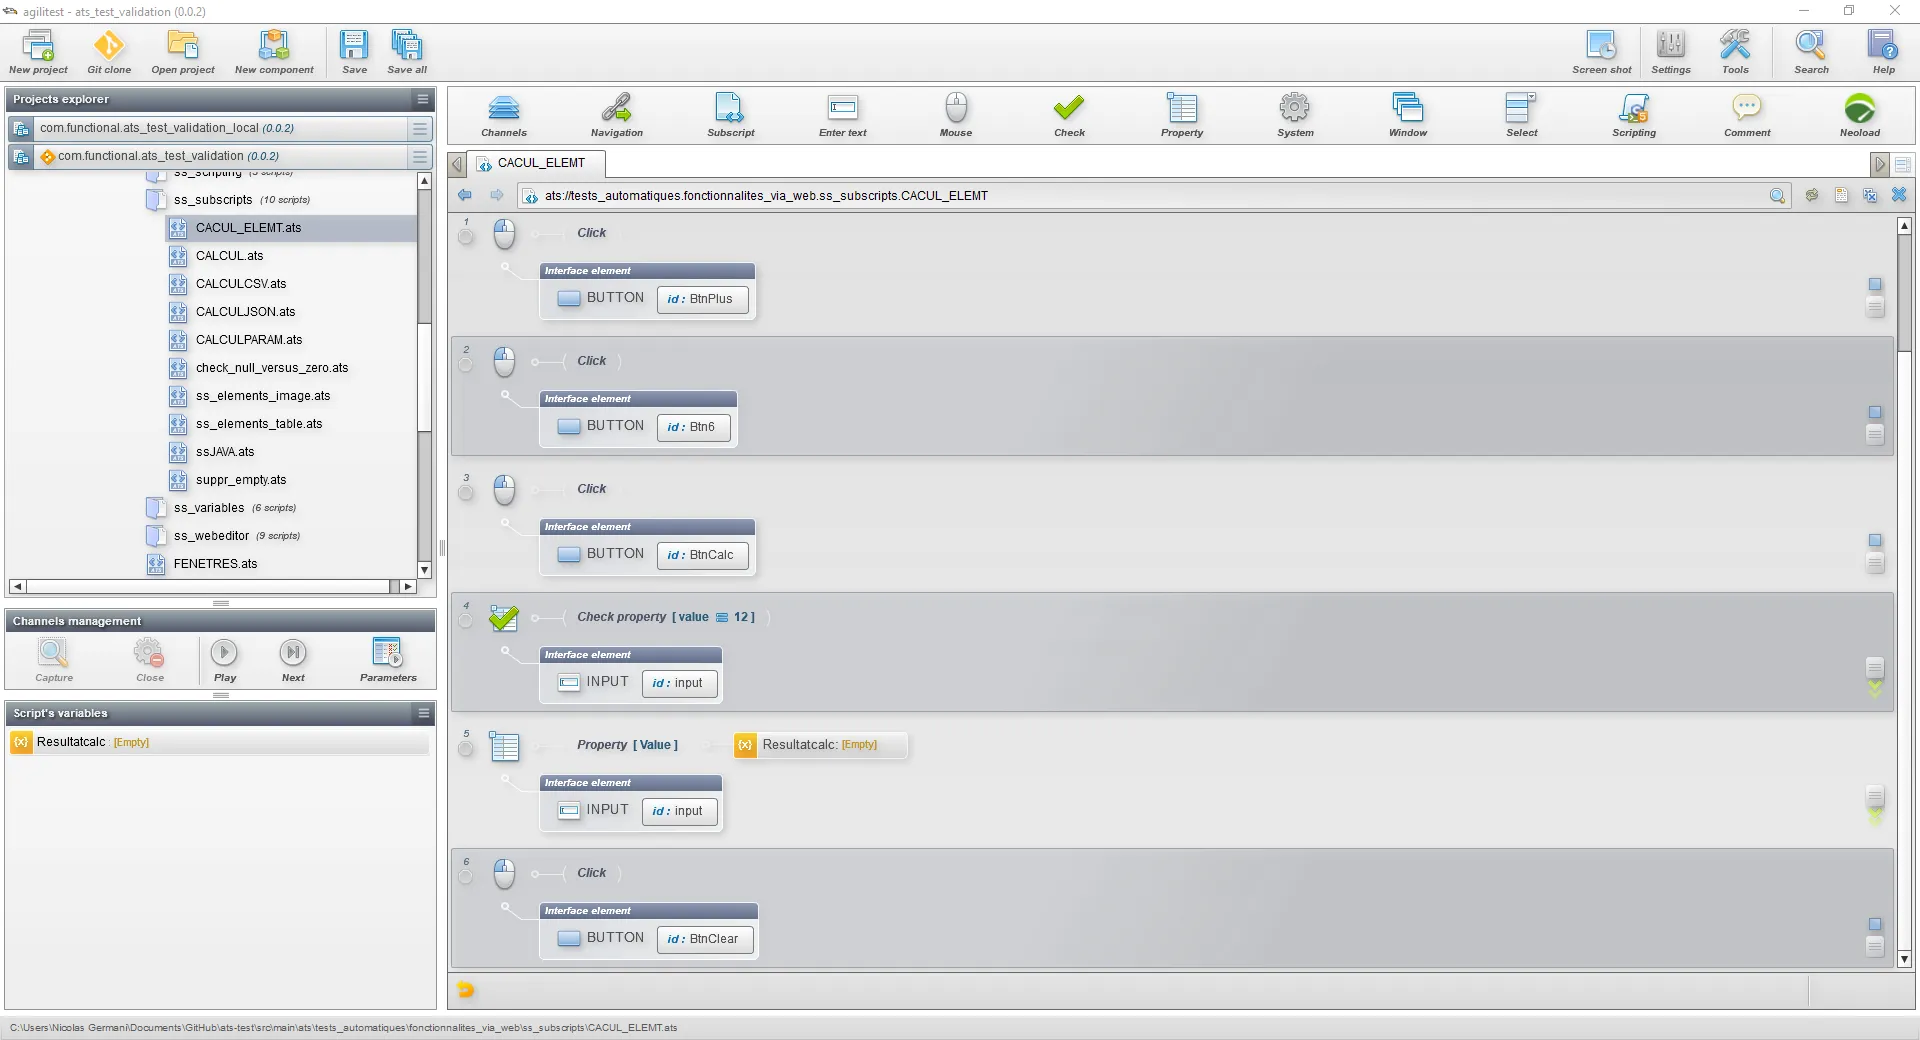This screenshot has width=1920, height=1040.
Task: Open the Parameters icon
Action: point(388,660)
